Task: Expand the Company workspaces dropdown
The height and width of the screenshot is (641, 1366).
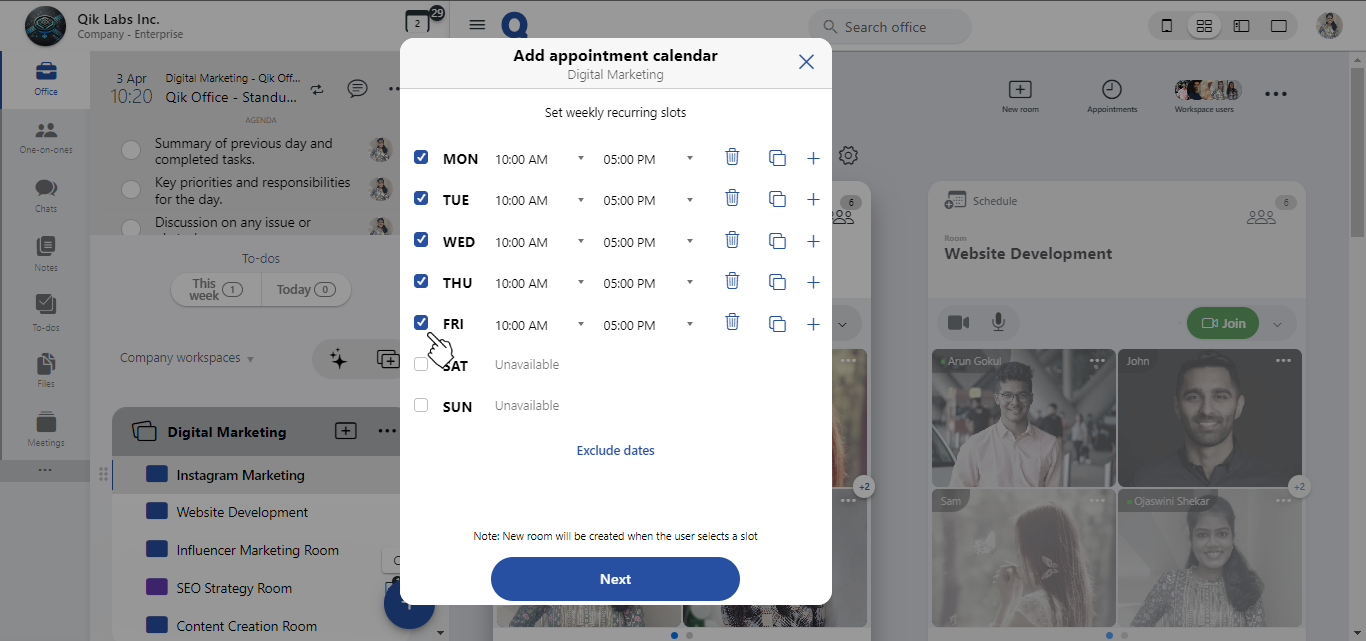Action: point(187,358)
